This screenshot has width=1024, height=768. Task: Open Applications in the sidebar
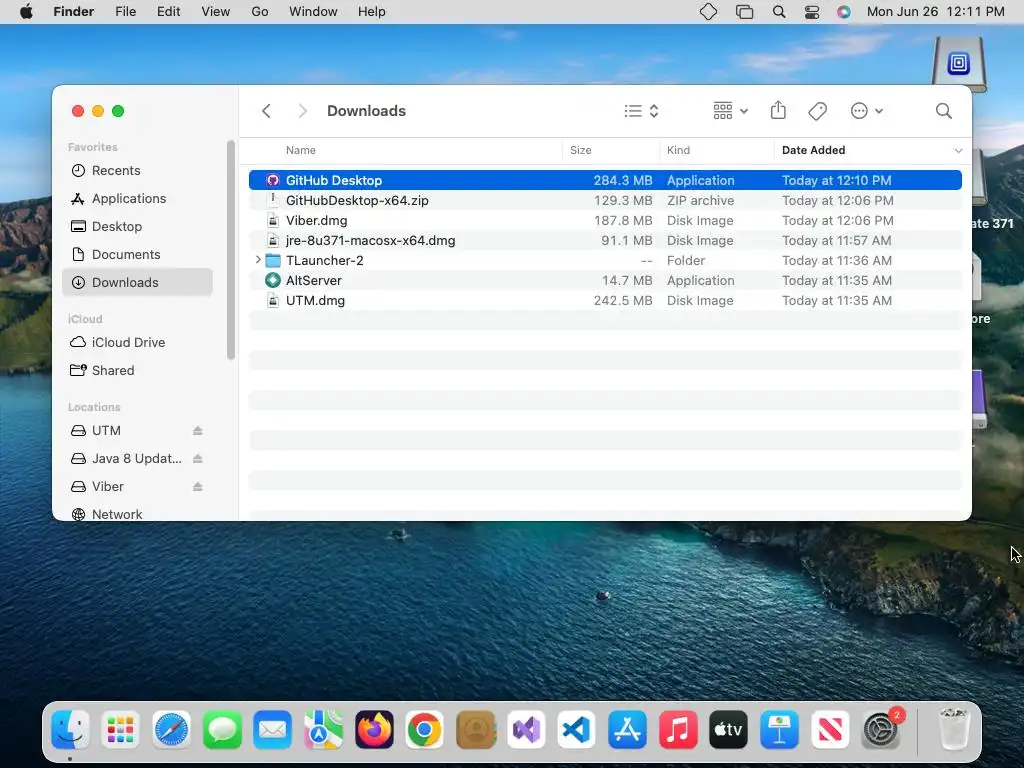coord(137,199)
